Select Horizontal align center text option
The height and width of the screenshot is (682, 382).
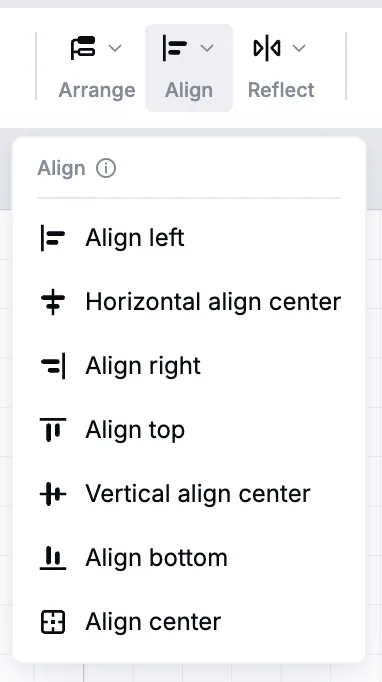pos(213,302)
